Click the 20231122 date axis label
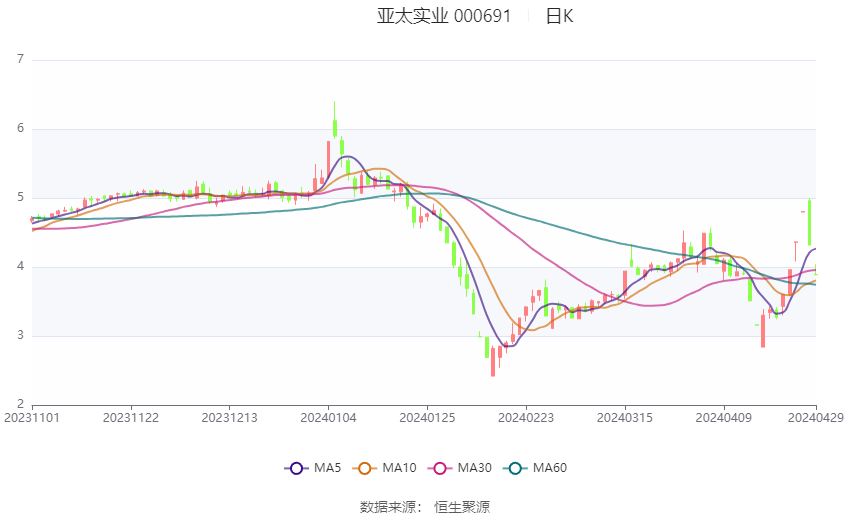This screenshot has width=850, height=517. point(131,418)
